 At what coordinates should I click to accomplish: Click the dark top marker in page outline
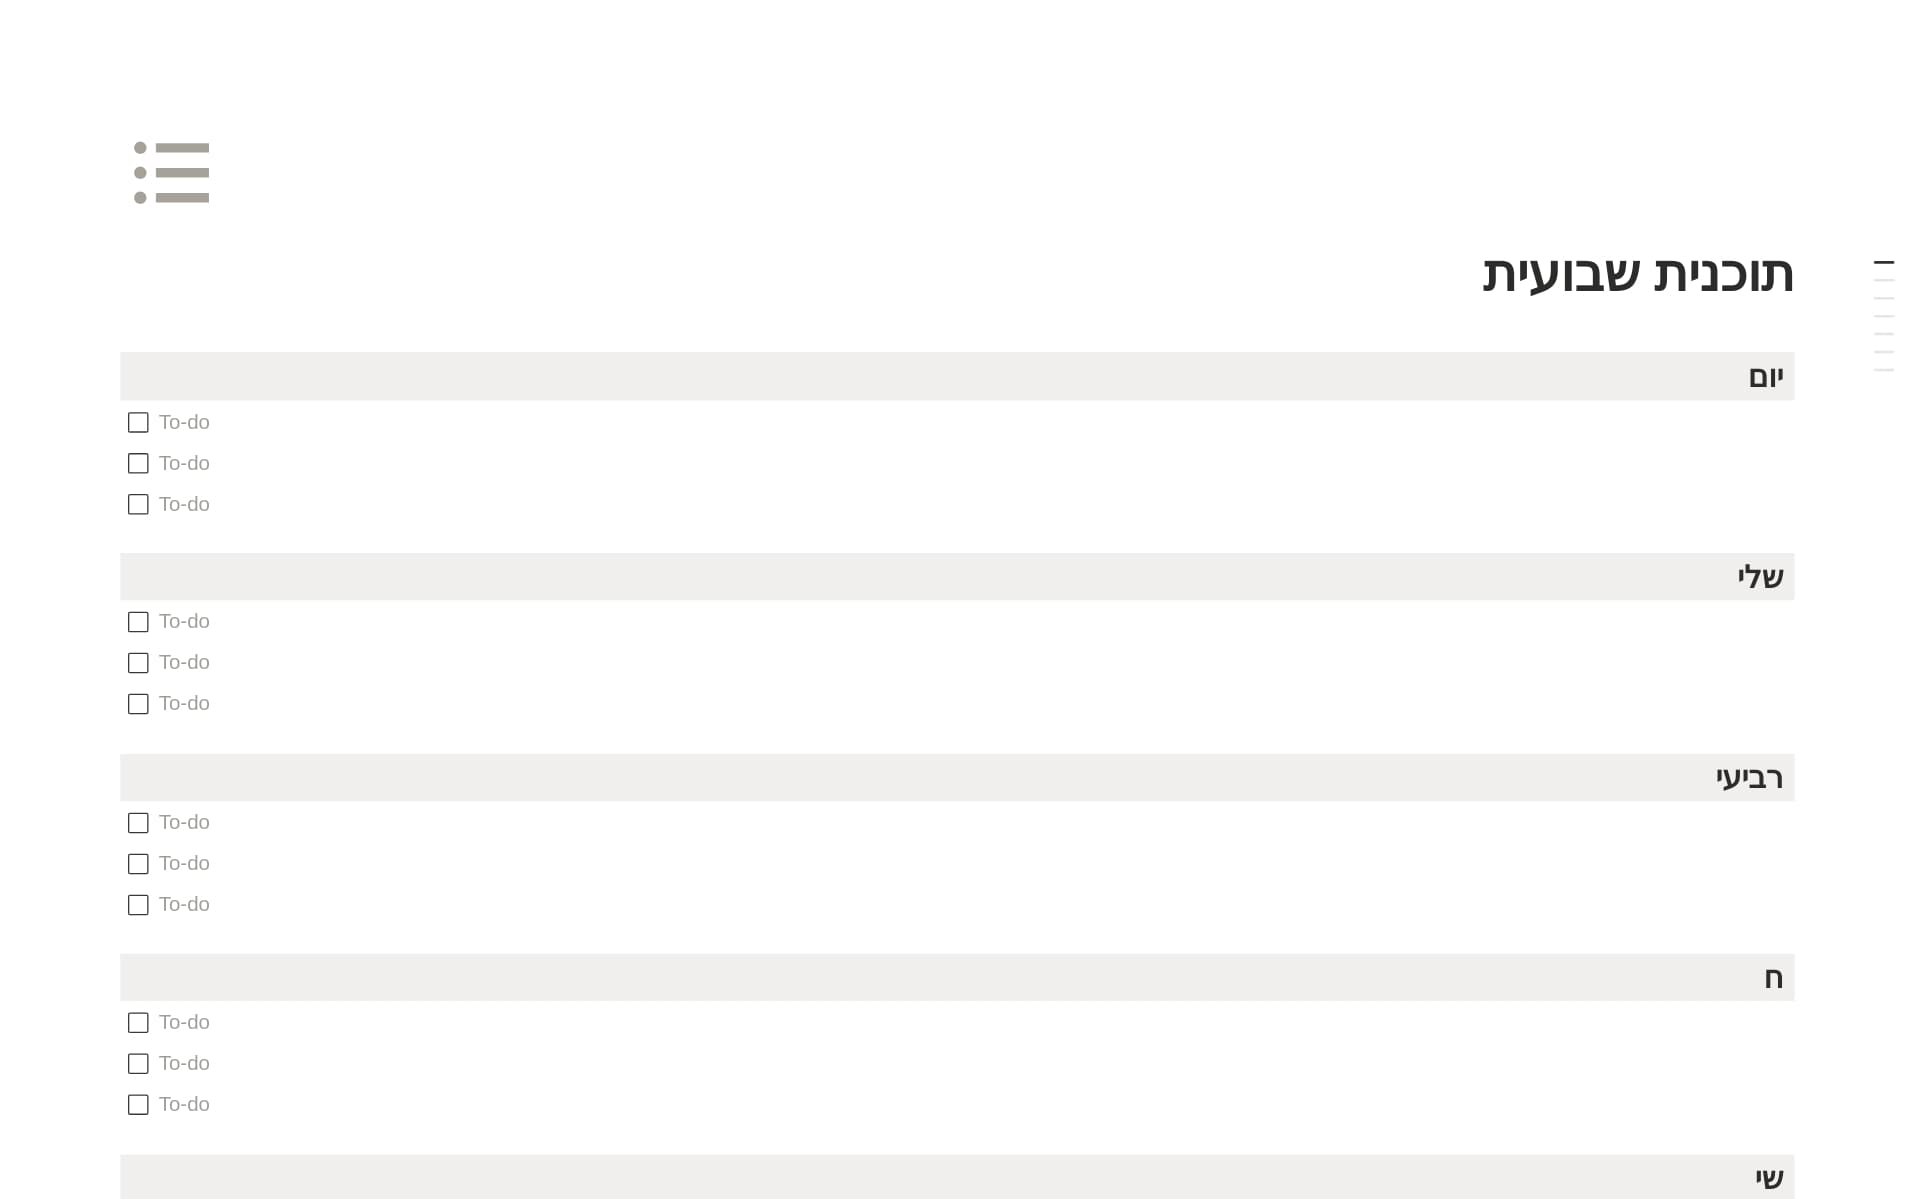(x=1883, y=263)
